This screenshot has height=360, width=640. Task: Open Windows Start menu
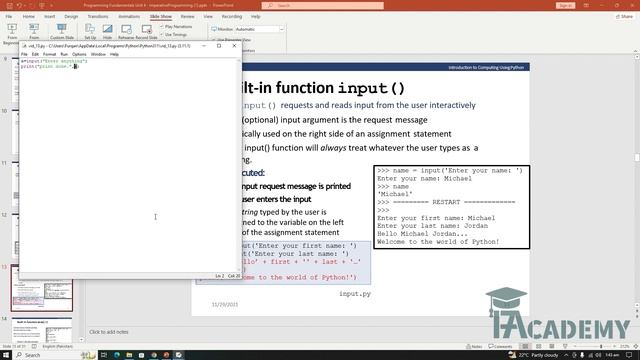pyautogui.click(x=6, y=355)
